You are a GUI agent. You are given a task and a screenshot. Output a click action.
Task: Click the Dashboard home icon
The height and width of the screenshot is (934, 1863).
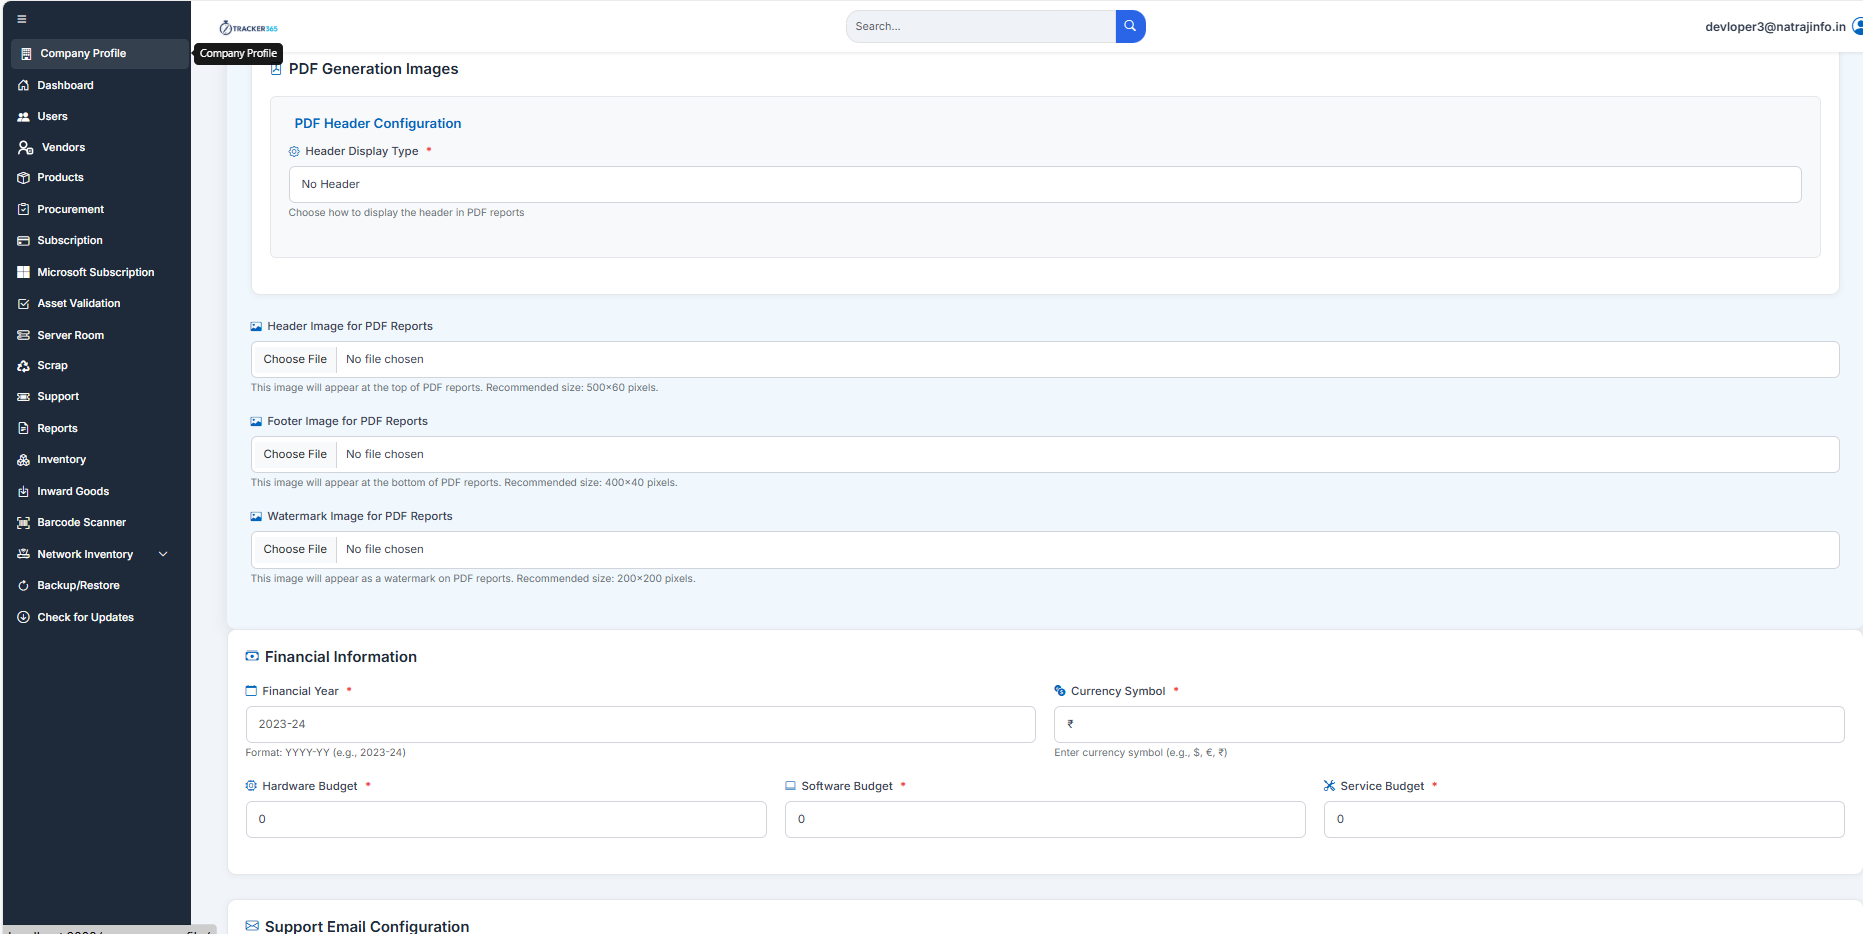pos(23,85)
